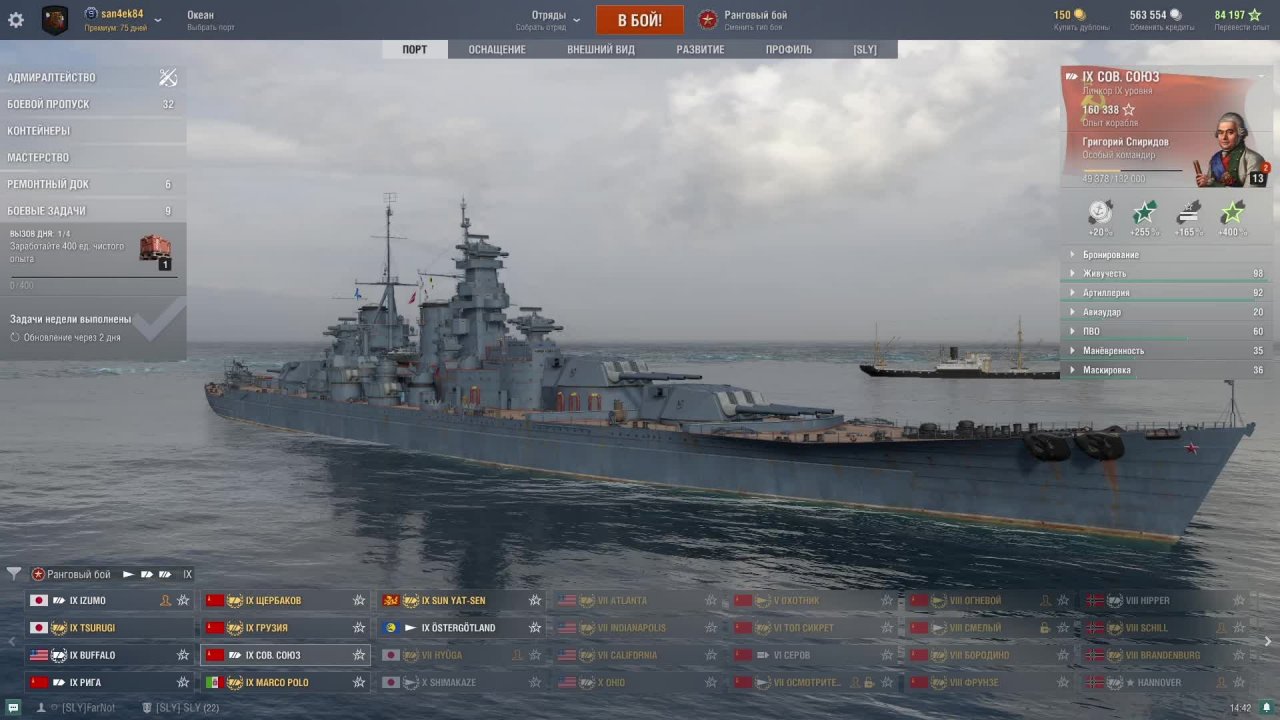
Task: Select the IX Грузия ship in carousel
Action: tap(285, 628)
